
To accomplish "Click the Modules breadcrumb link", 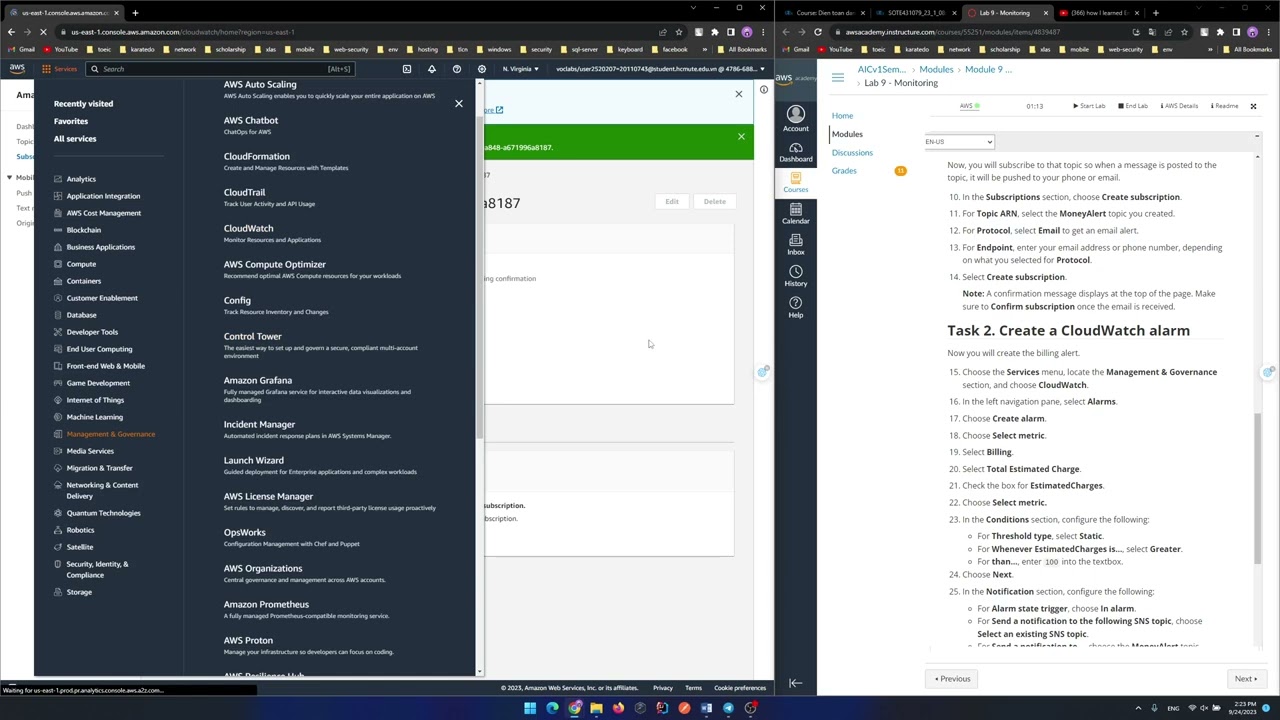I will point(936,69).
